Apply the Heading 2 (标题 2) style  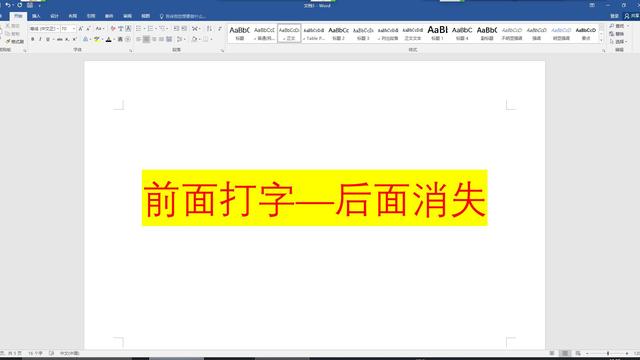338,33
